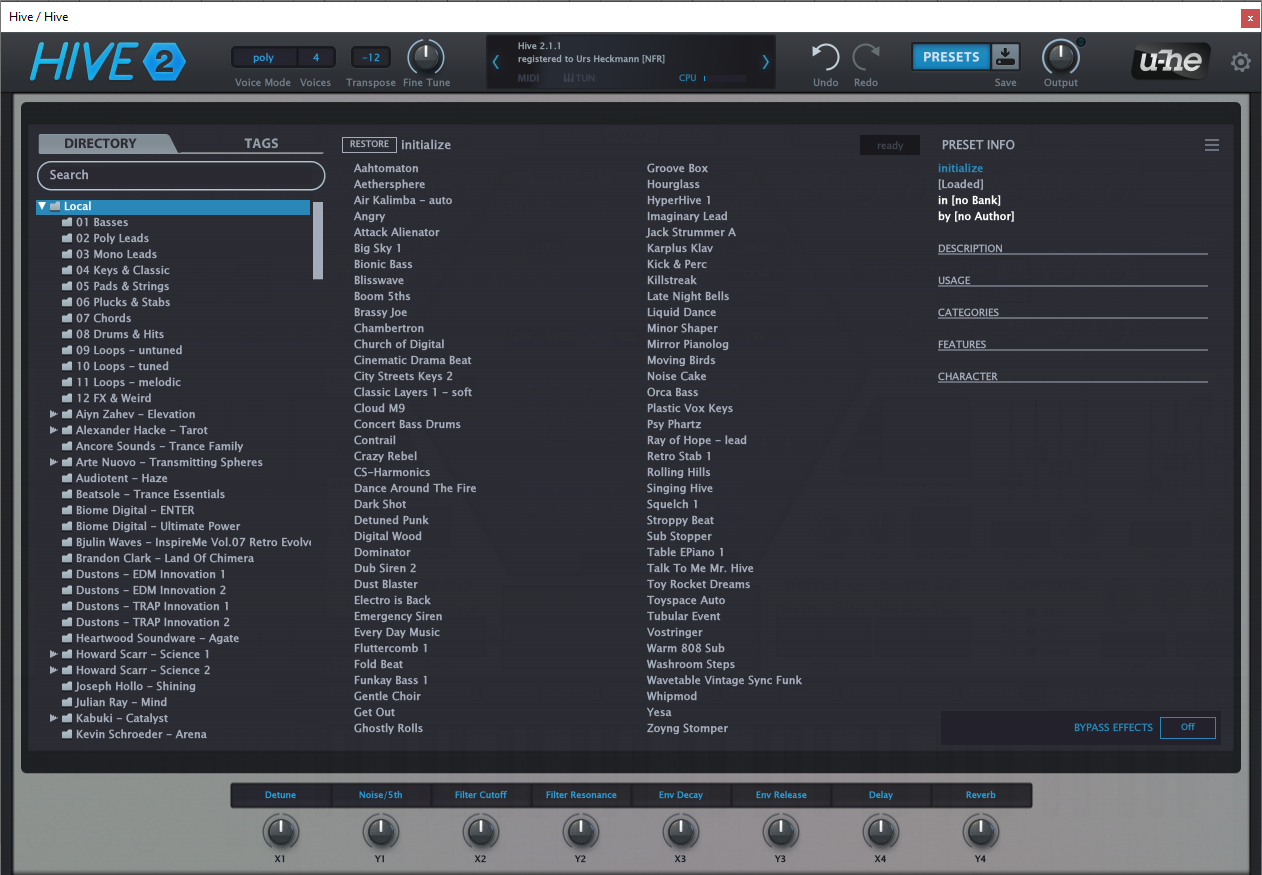Close the Hive window
Image resolution: width=1262 pixels, height=875 pixels.
[x=1250, y=18]
